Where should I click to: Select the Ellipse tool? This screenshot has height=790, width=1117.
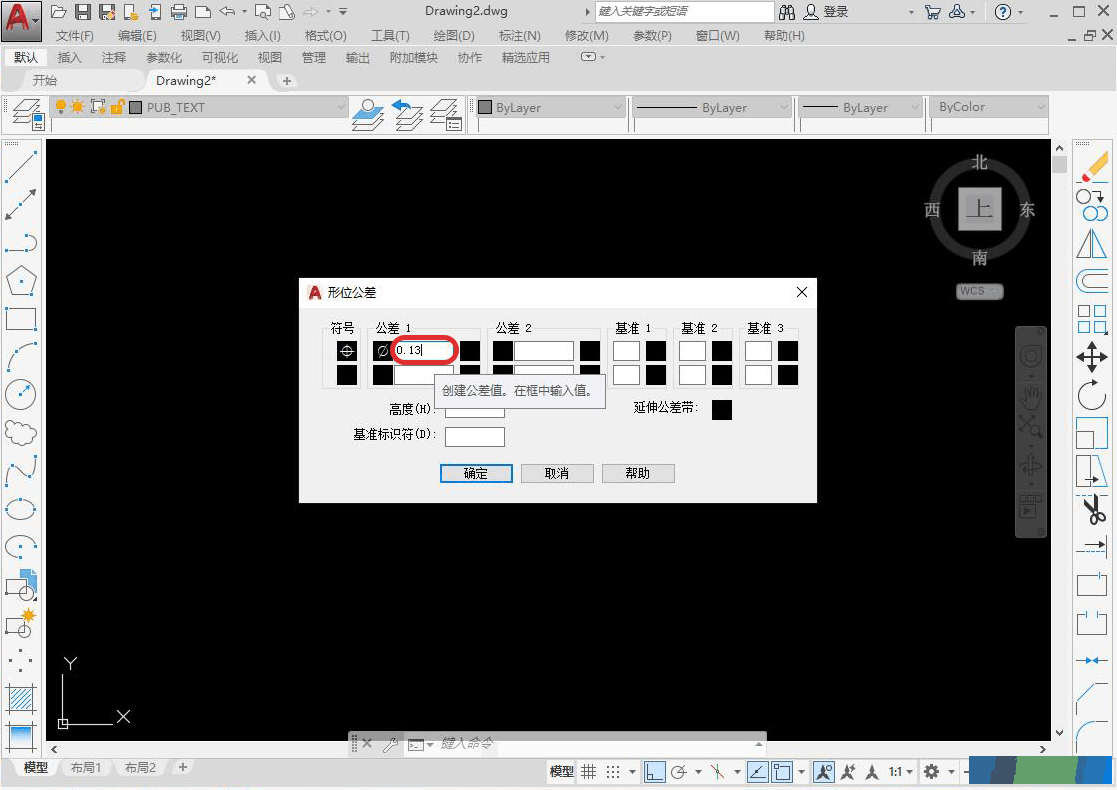tap(21, 509)
